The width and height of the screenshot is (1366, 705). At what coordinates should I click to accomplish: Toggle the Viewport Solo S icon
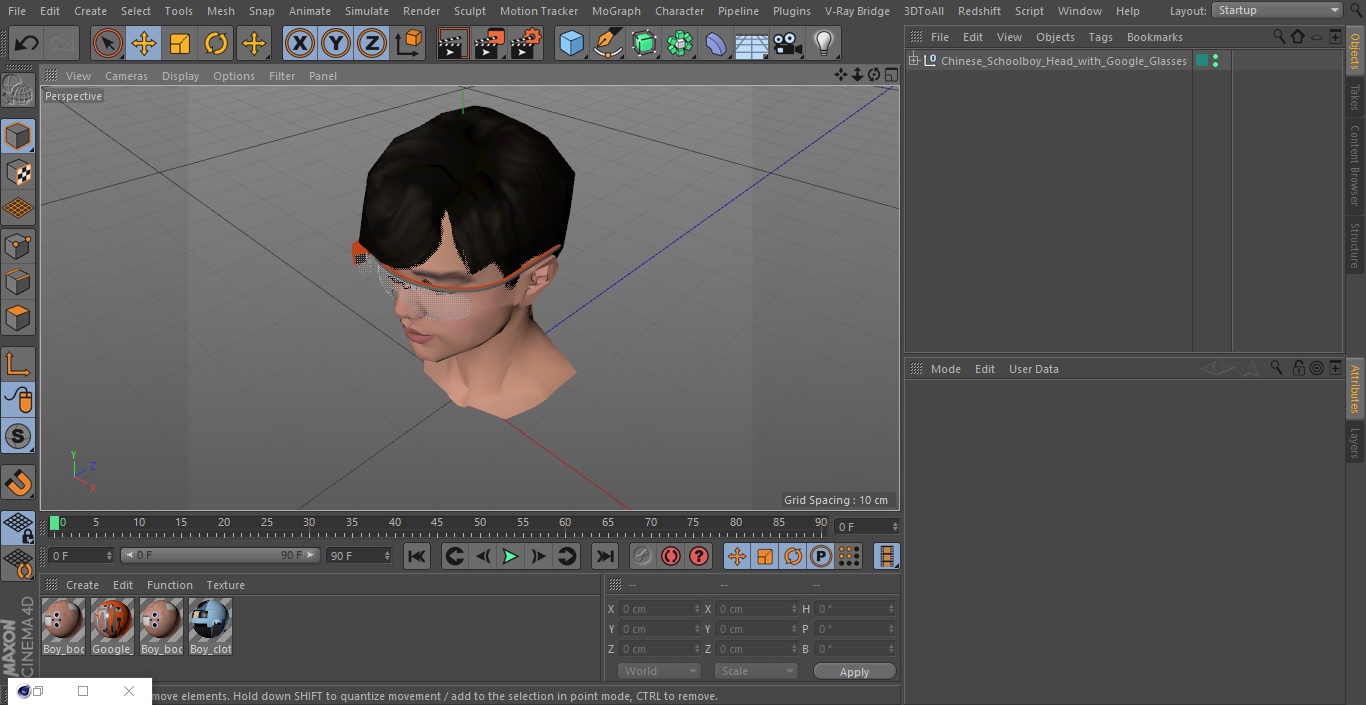point(18,436)
